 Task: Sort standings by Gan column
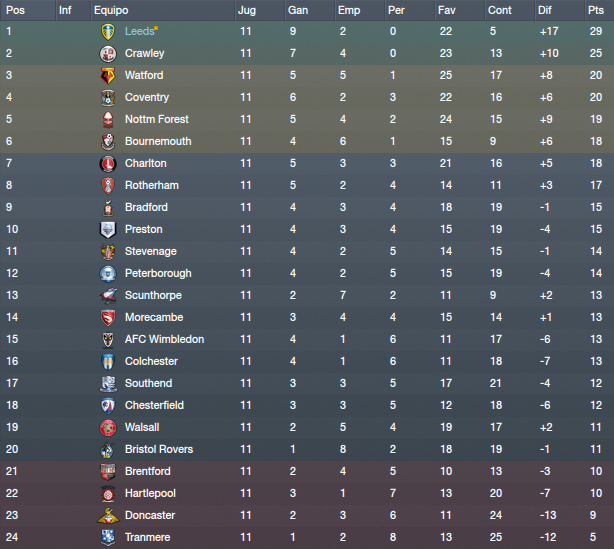298,10
